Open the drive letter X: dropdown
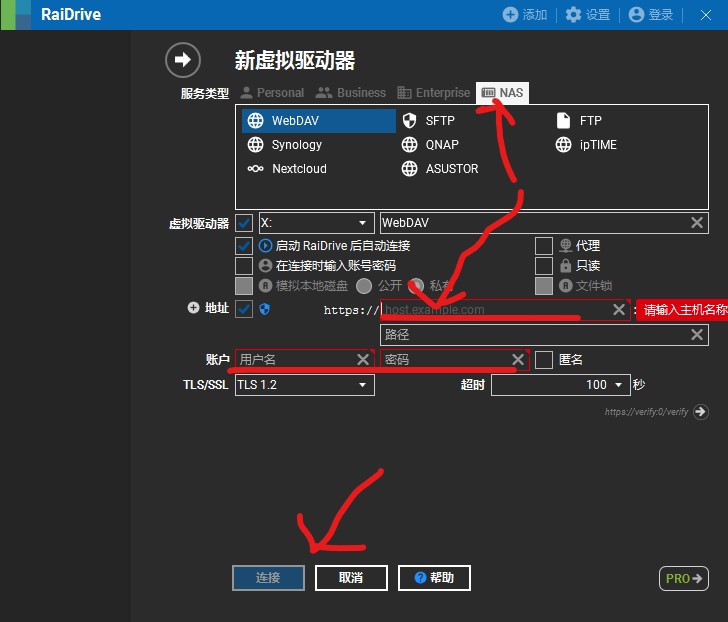Viewport: 728px width, 622px height. [317, 223]
